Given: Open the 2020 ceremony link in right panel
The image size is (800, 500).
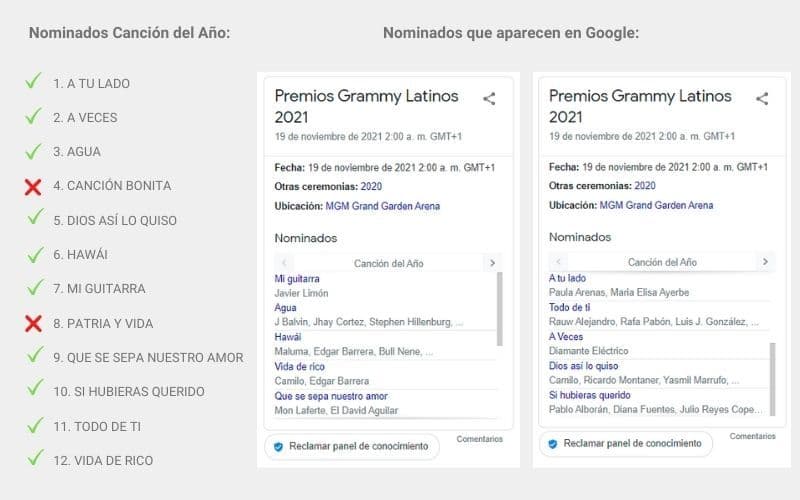Looking at the screenshot, I should point(644,186).
